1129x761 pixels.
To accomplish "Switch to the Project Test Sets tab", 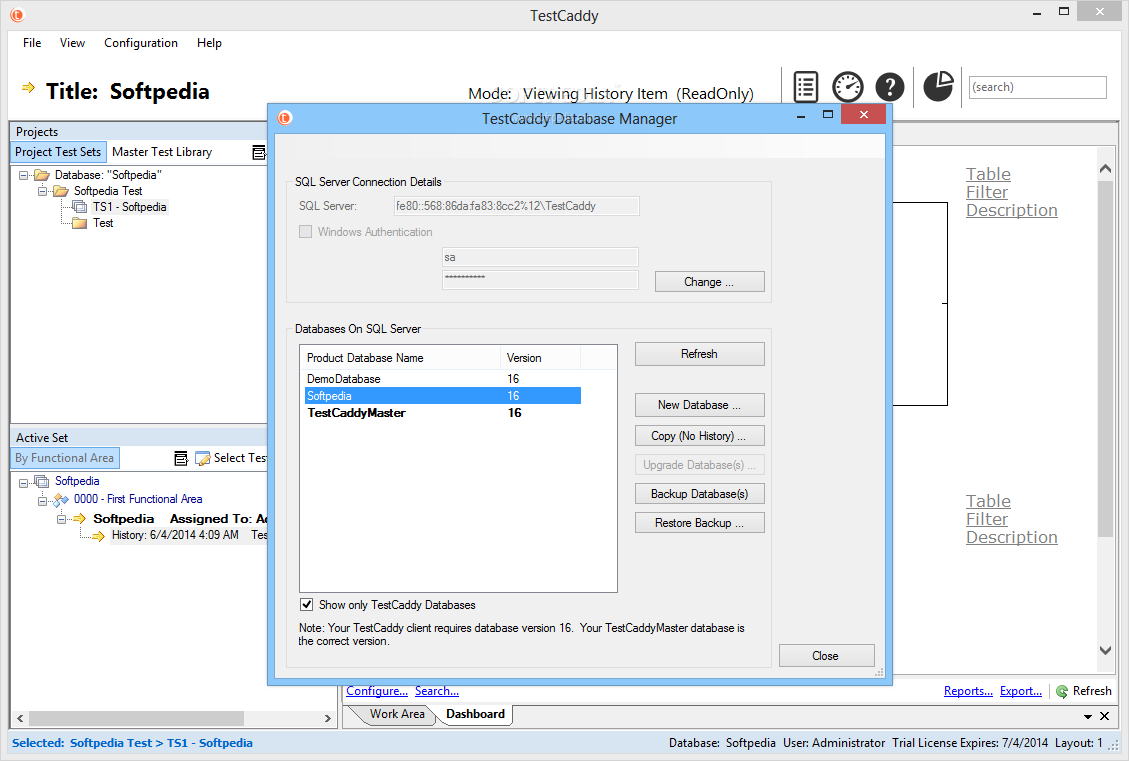I will [x=58, y=152].
